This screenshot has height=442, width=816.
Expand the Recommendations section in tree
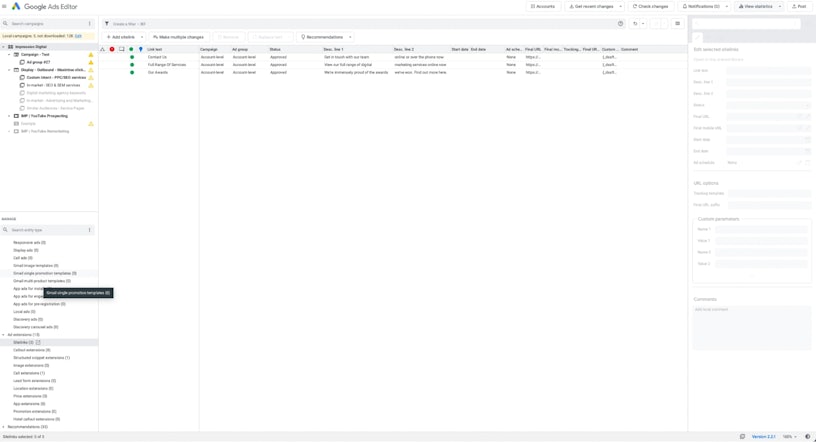pyautogui.click(x=4, y=427)
